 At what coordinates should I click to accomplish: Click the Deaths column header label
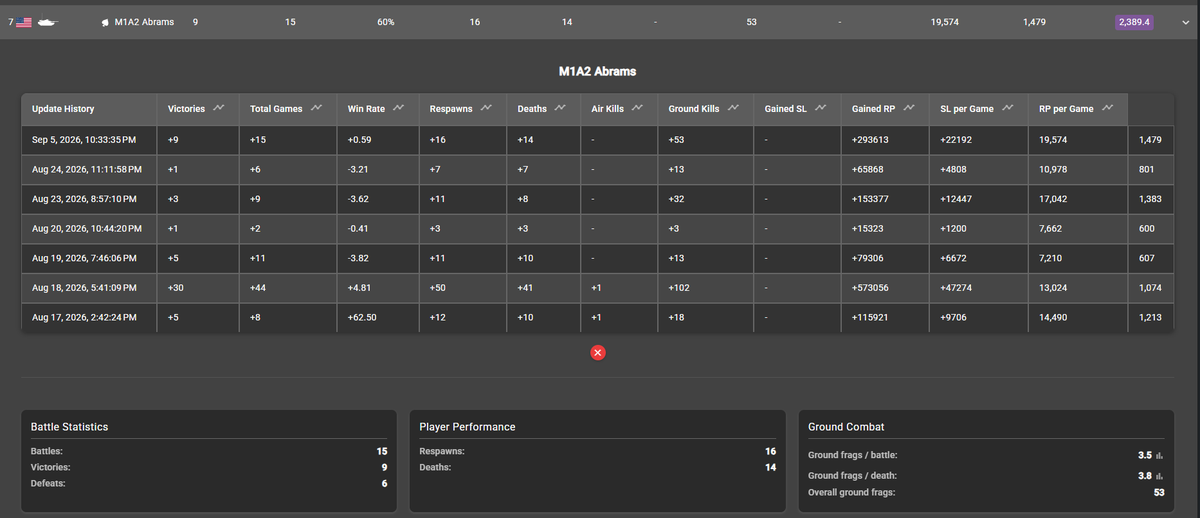click(532, 108)
